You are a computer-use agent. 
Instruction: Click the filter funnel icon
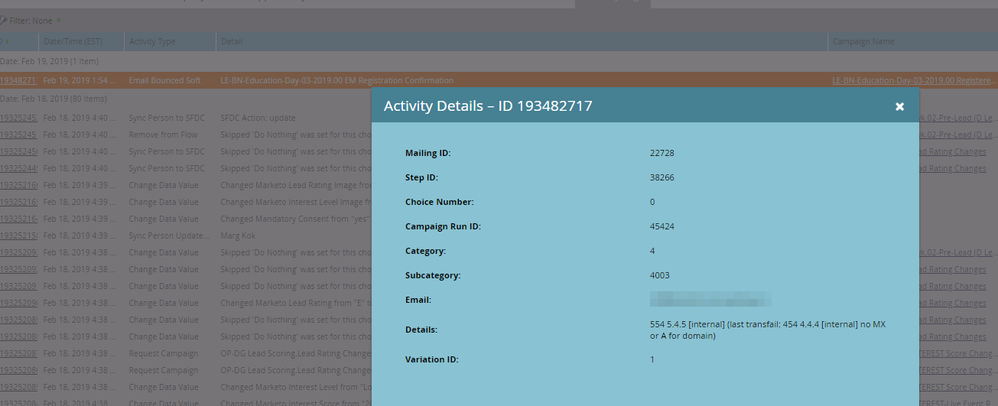click(3, 20)
